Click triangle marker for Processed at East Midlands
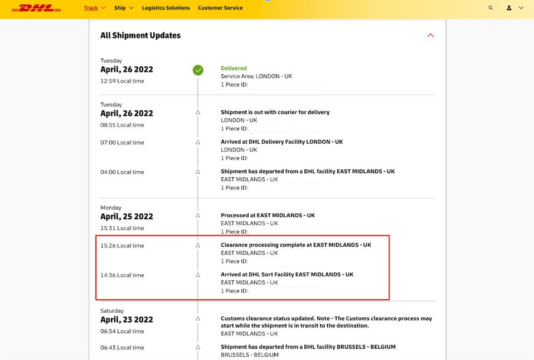The image size is (534, 360). [198, 215]
